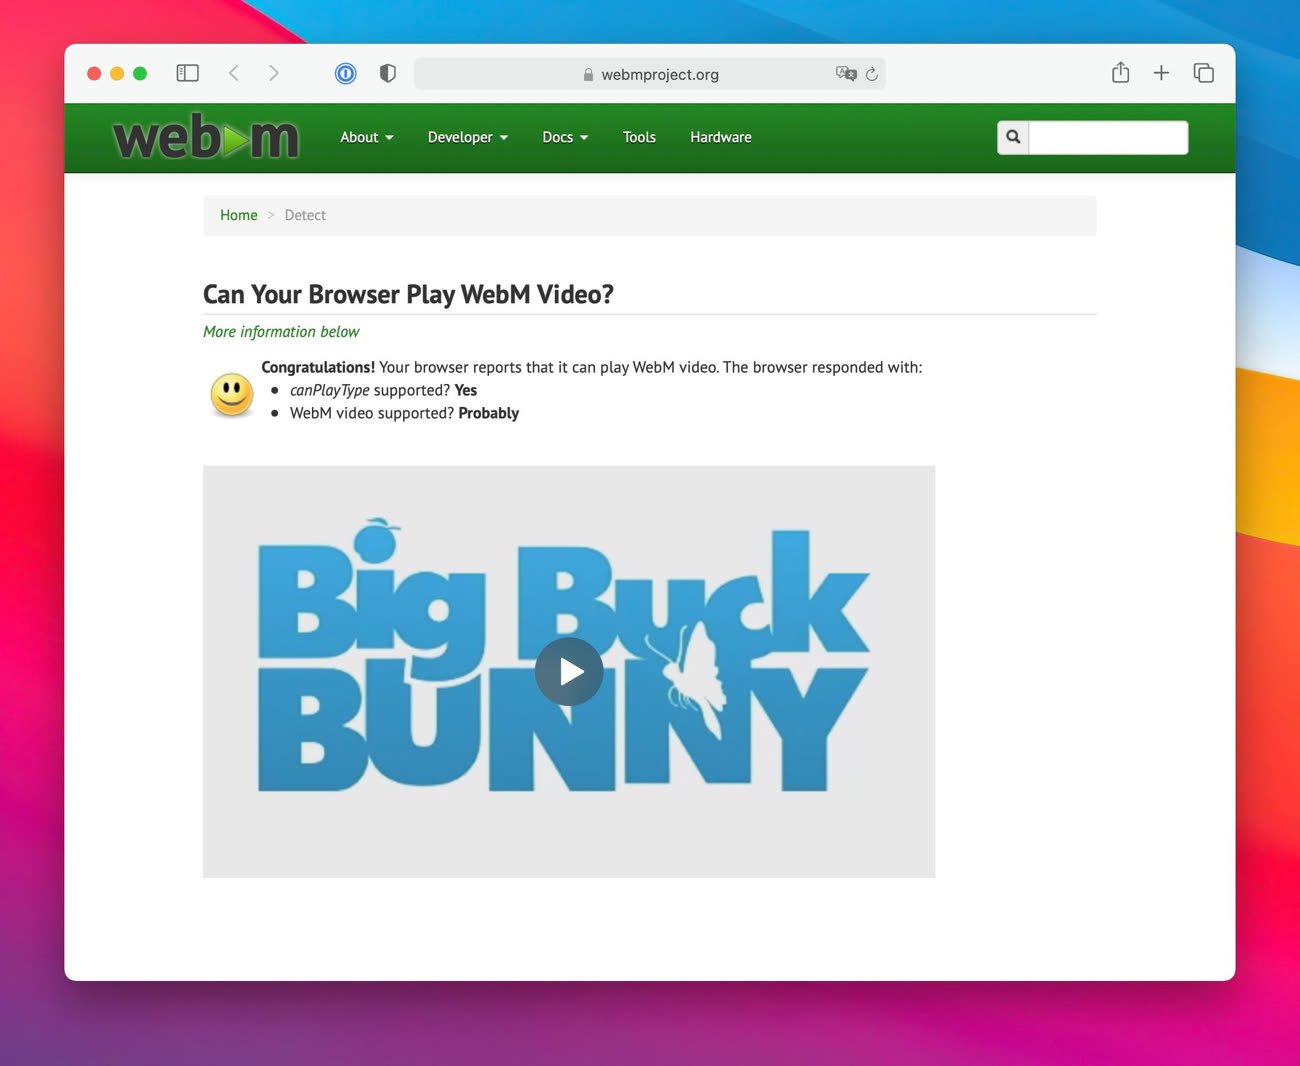The width and height of the screenshot is (1300, 1066).
Task: Go back to the previous page
Action: [x=234, y=73]
